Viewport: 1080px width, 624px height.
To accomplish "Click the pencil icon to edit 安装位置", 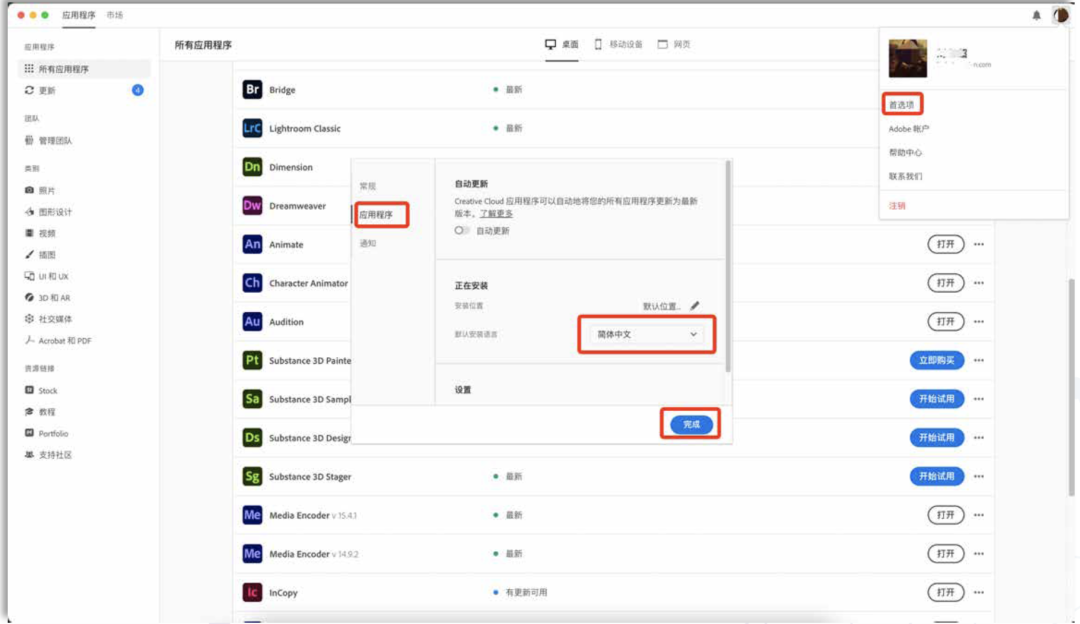I will coord(694,306).
